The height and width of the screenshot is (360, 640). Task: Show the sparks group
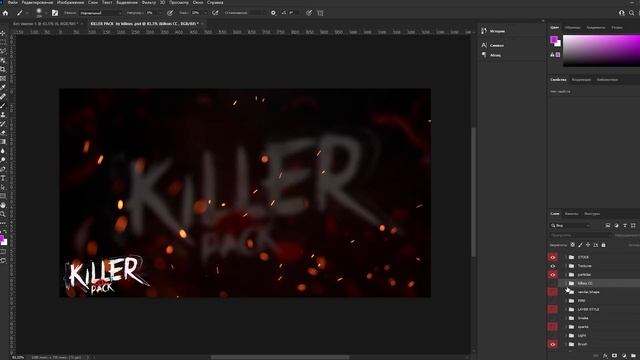(553, 327)
